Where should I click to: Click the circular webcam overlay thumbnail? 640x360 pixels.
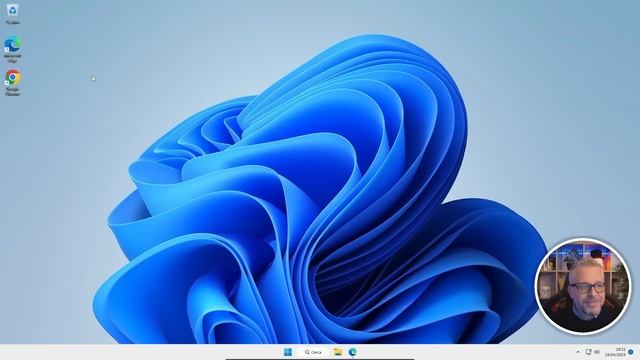click(x=582, y=287)
